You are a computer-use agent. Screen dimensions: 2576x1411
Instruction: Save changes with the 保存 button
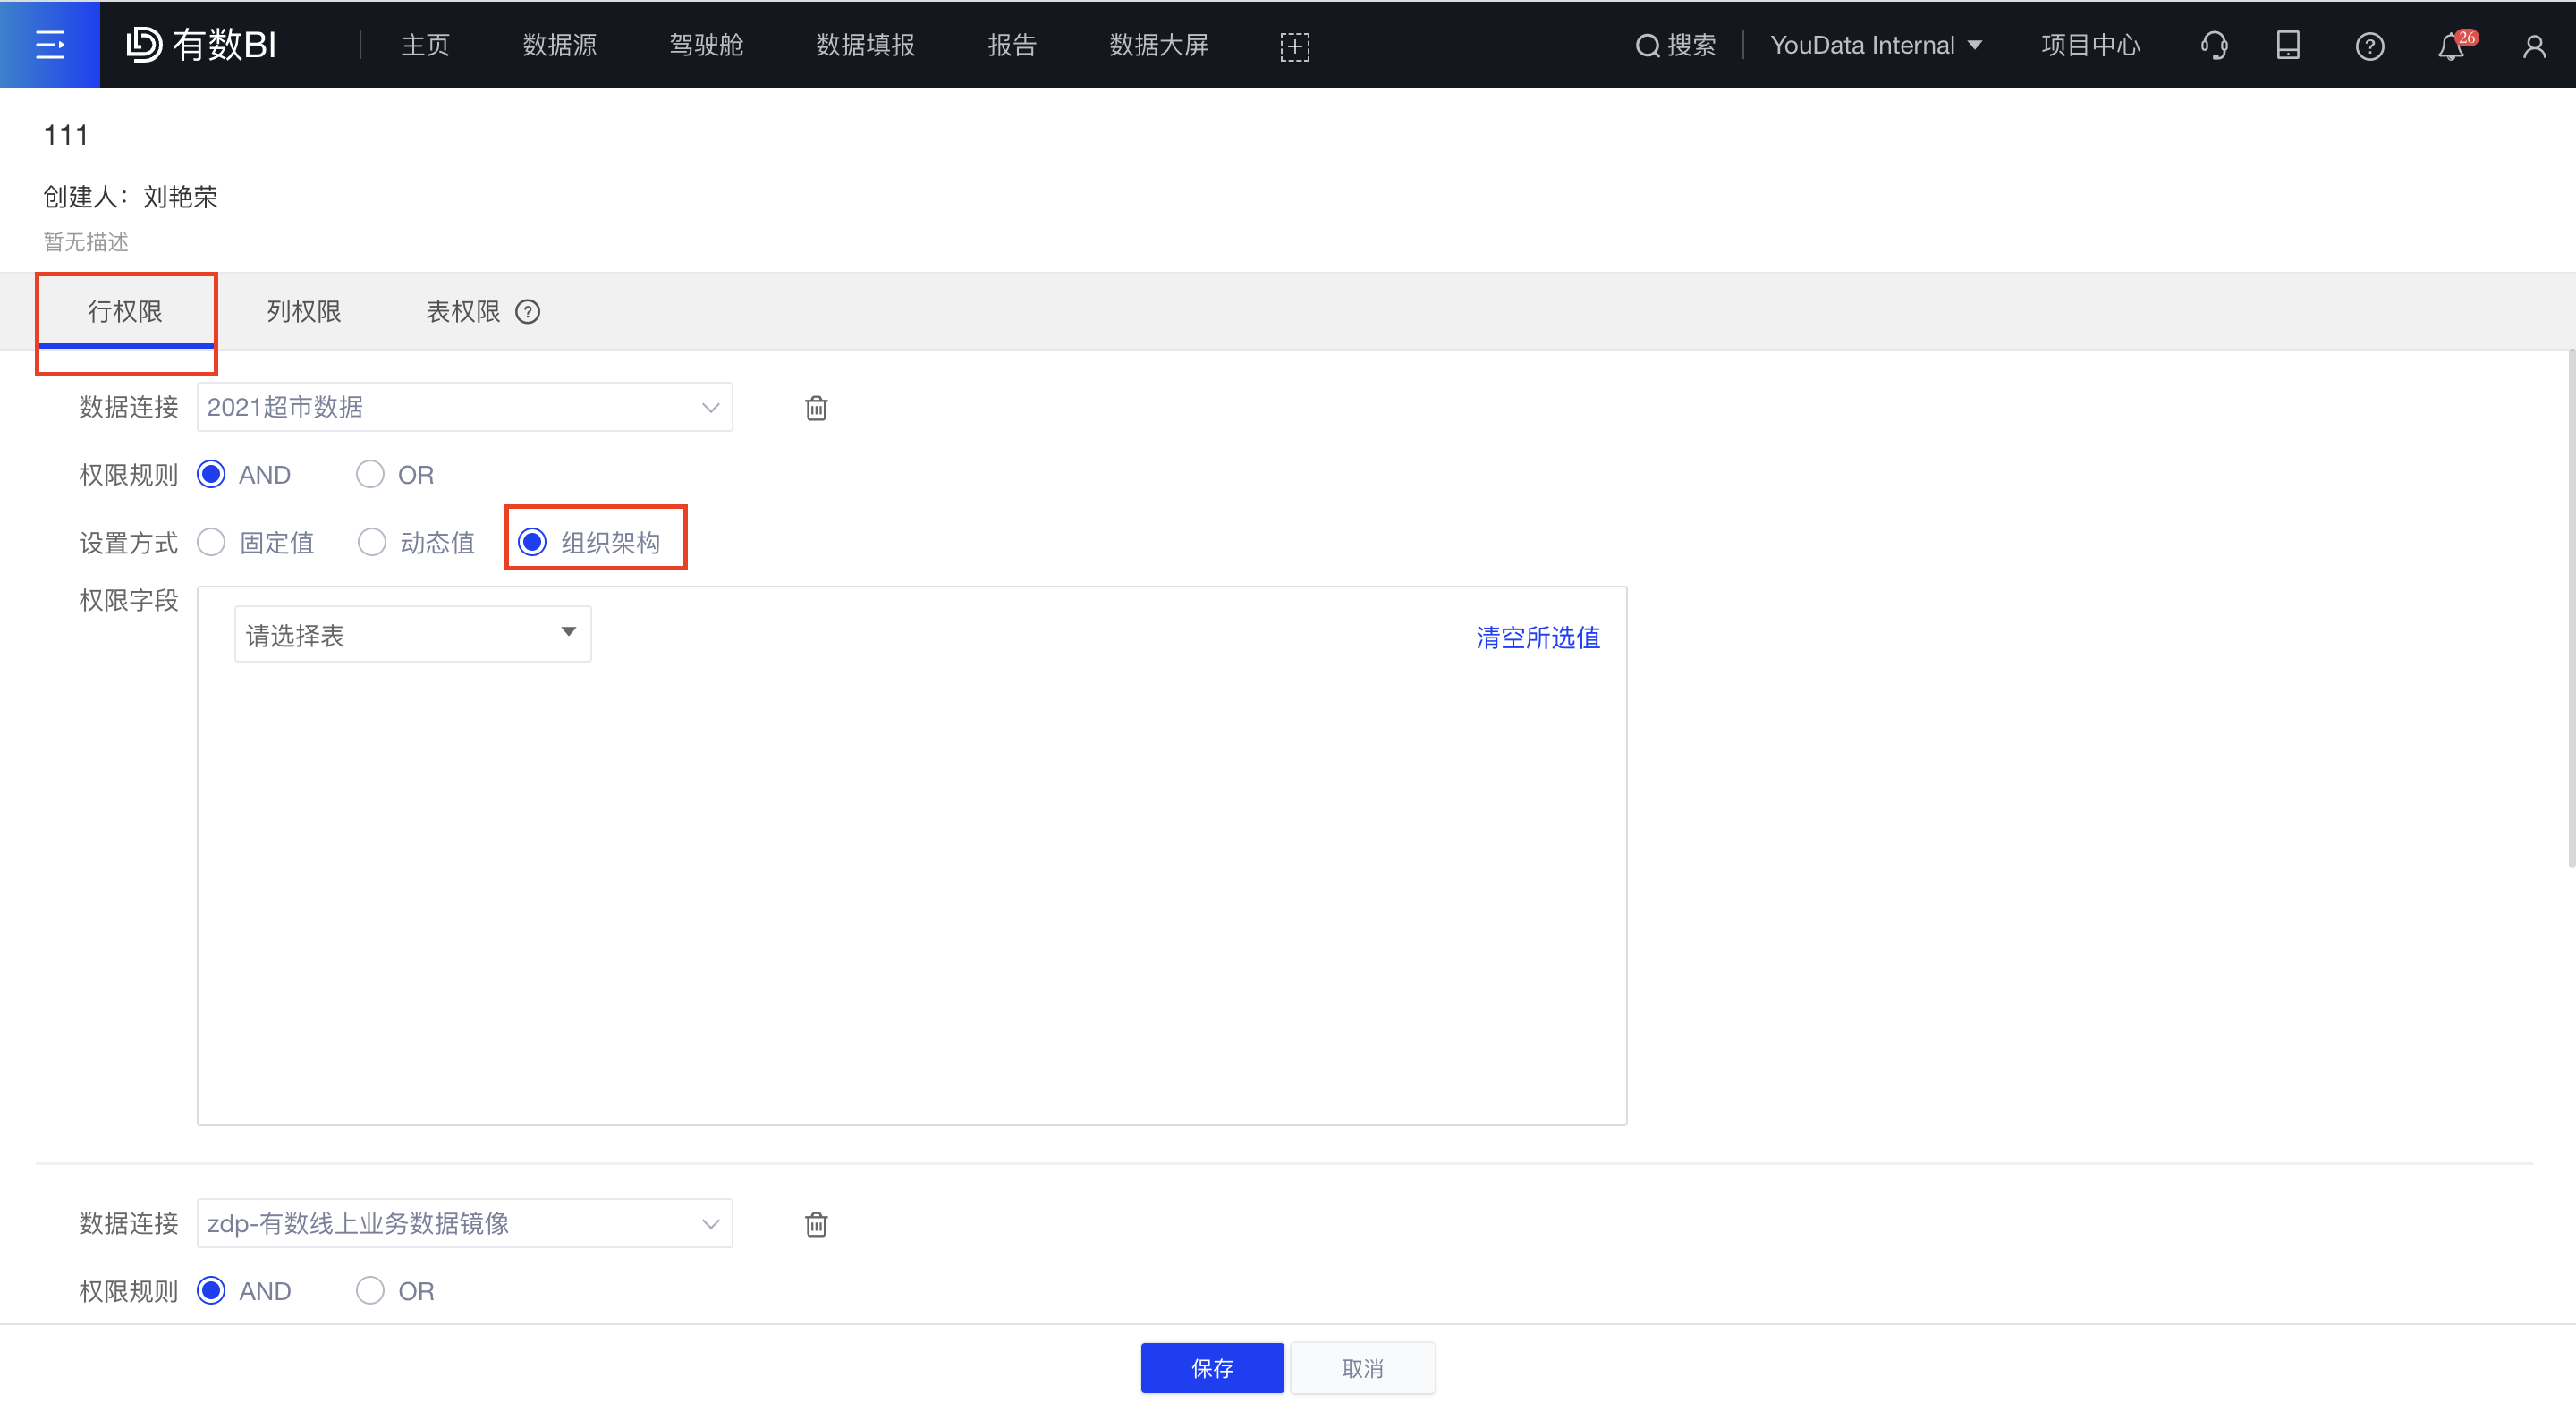pyautogui.click(x=1212, y=1367)
